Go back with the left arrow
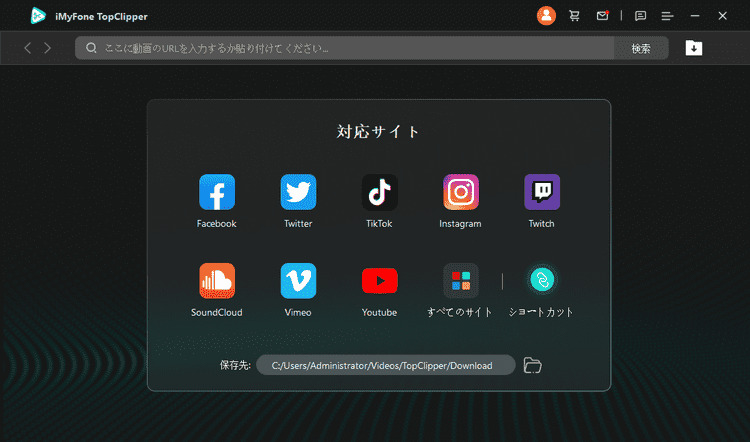Viewport: 750px width, 442px height. click(x=28, y=48)
